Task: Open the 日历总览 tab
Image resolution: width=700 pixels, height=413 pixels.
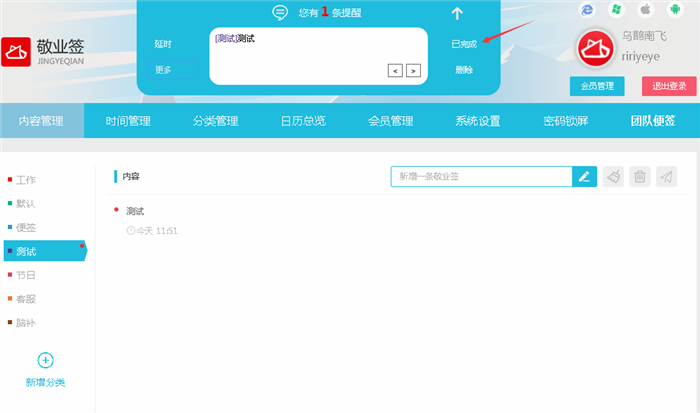Action: tap(302, 122)
